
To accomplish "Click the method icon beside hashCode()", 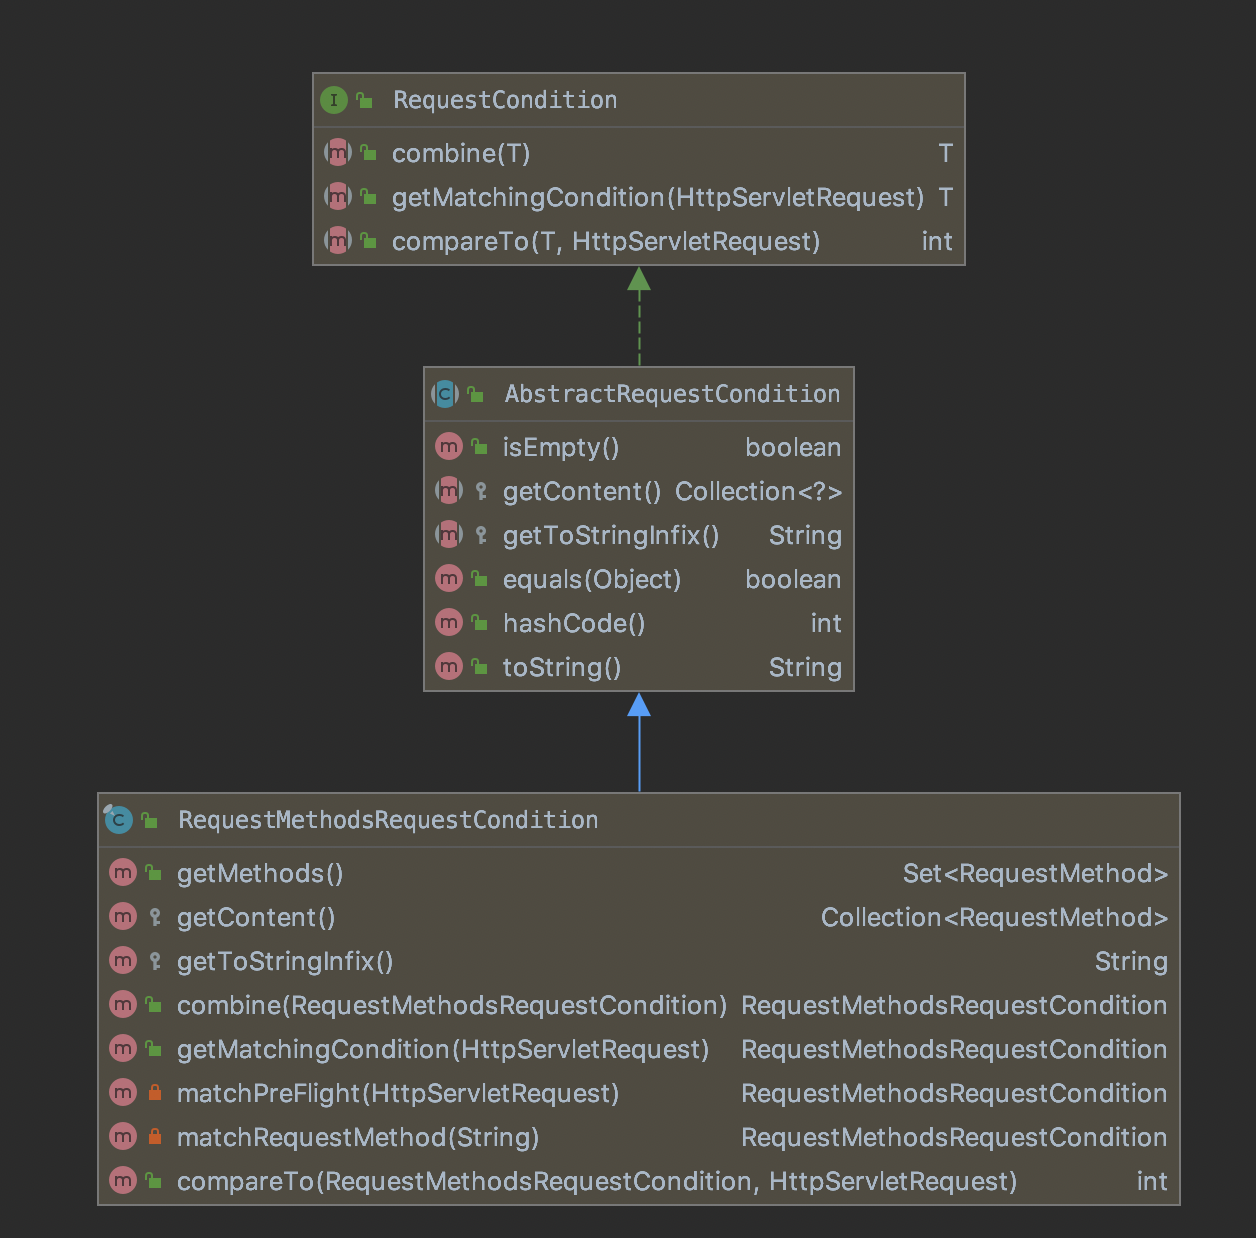I will click(449, 623).
